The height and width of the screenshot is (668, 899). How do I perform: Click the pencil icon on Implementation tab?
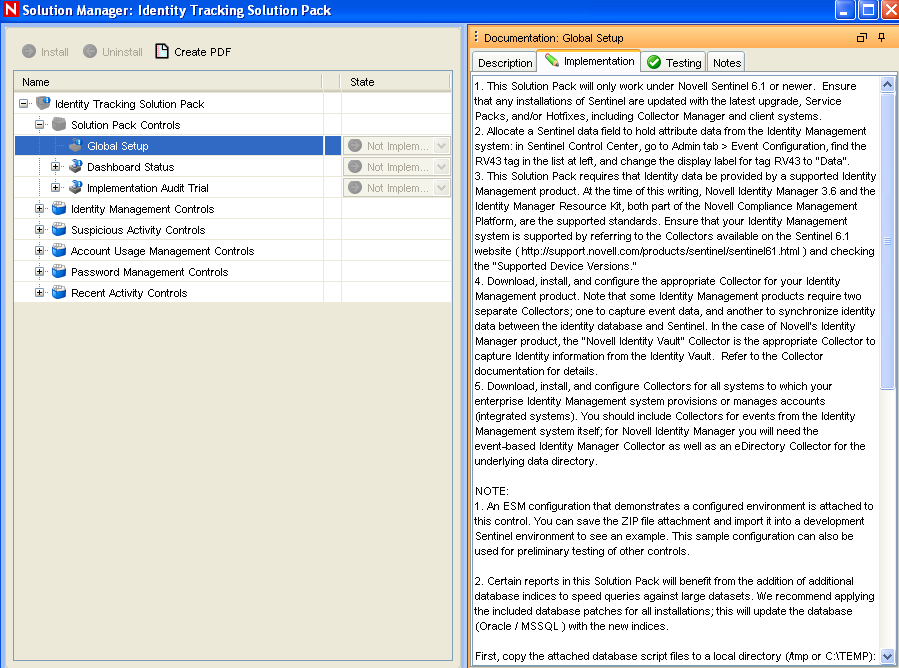tap(552, 61)
